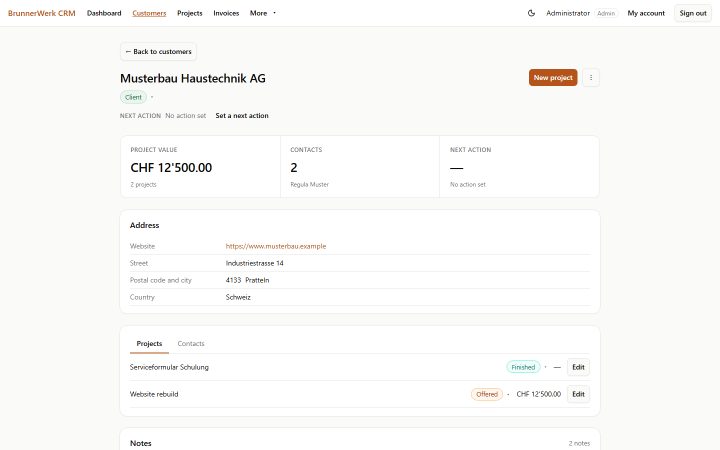The image size is (720, 450).
Task: Select the Serviceformular Schulung project row
Action: (x=360, y=367)
